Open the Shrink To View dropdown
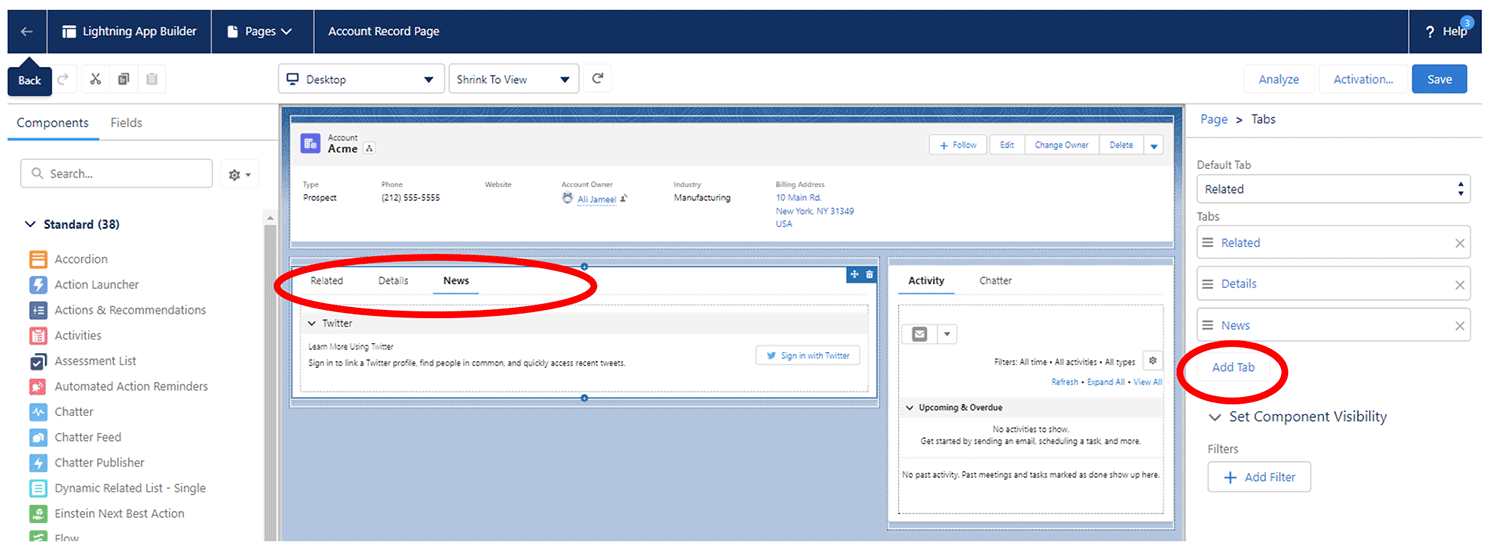The width and height of the screenshot is (1500, 548). click(514, 79)
